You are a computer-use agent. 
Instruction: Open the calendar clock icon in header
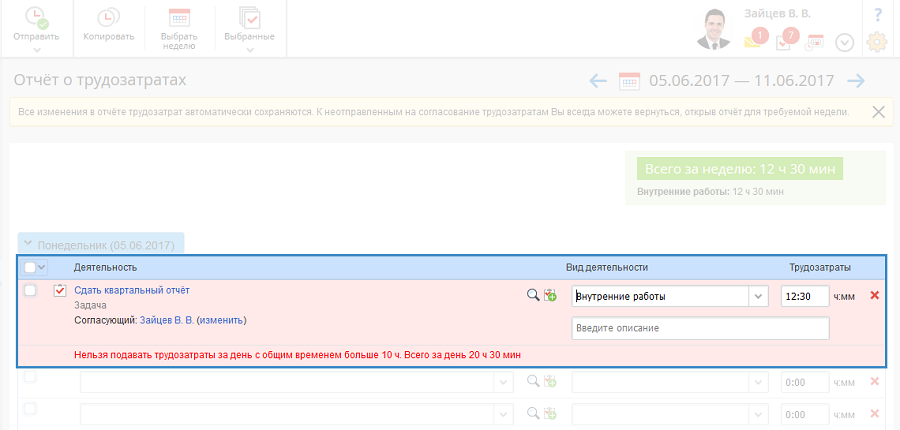pyautogui.click(x=813, y=42)
